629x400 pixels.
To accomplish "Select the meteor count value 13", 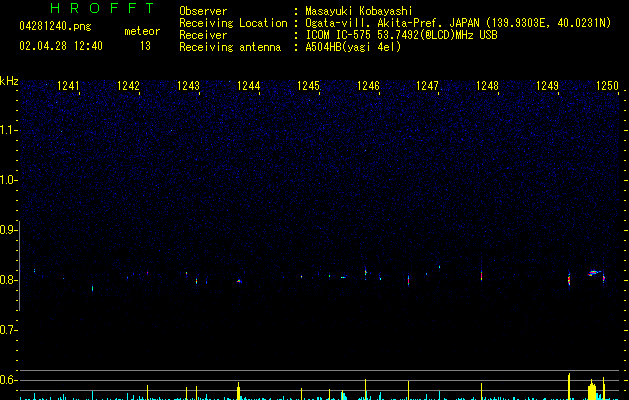I will tap(145, 46).
